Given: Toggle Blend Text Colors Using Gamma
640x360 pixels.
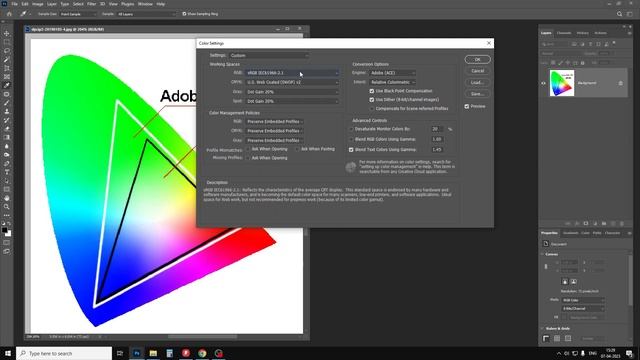Looking at the screenshot, I should tap(351, 150).
